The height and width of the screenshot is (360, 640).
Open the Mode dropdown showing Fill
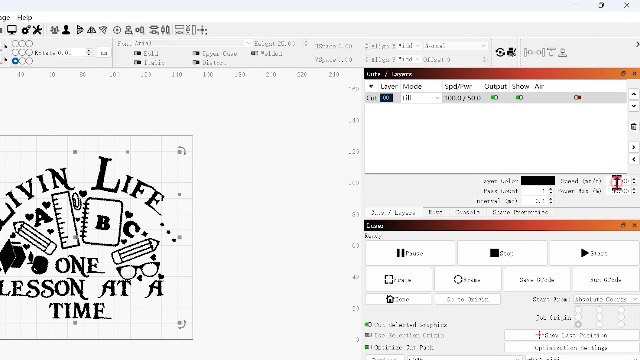click(x=421, y=98)
